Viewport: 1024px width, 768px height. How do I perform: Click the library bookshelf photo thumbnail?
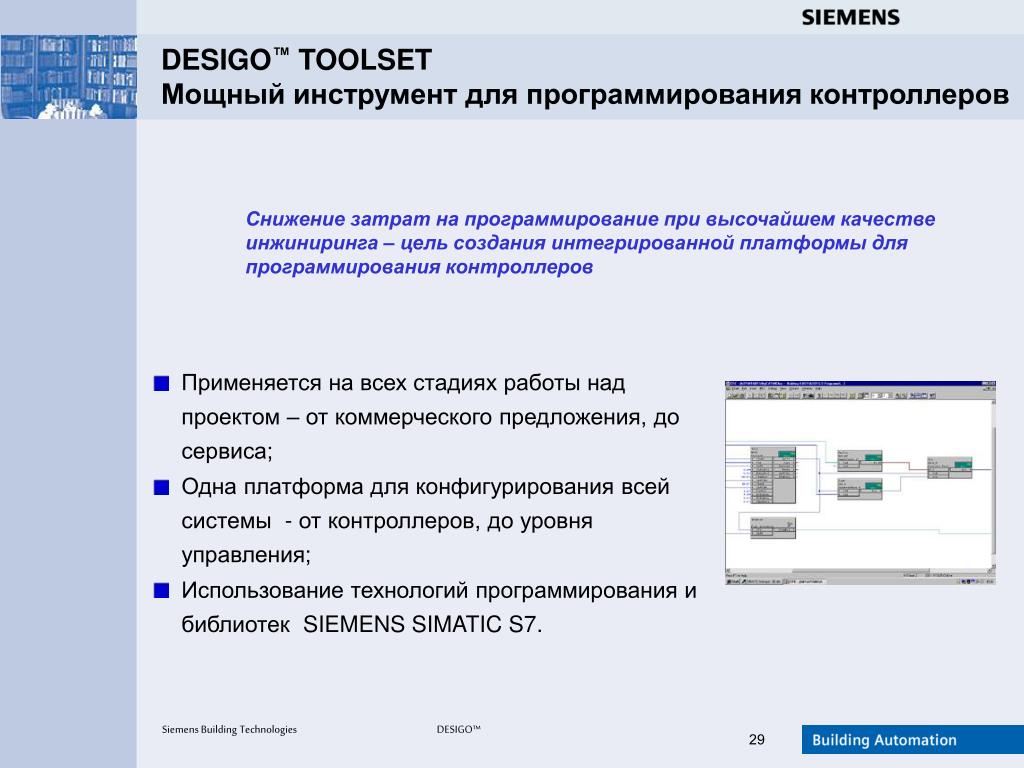pyautogui.click(x=69, y=76)
